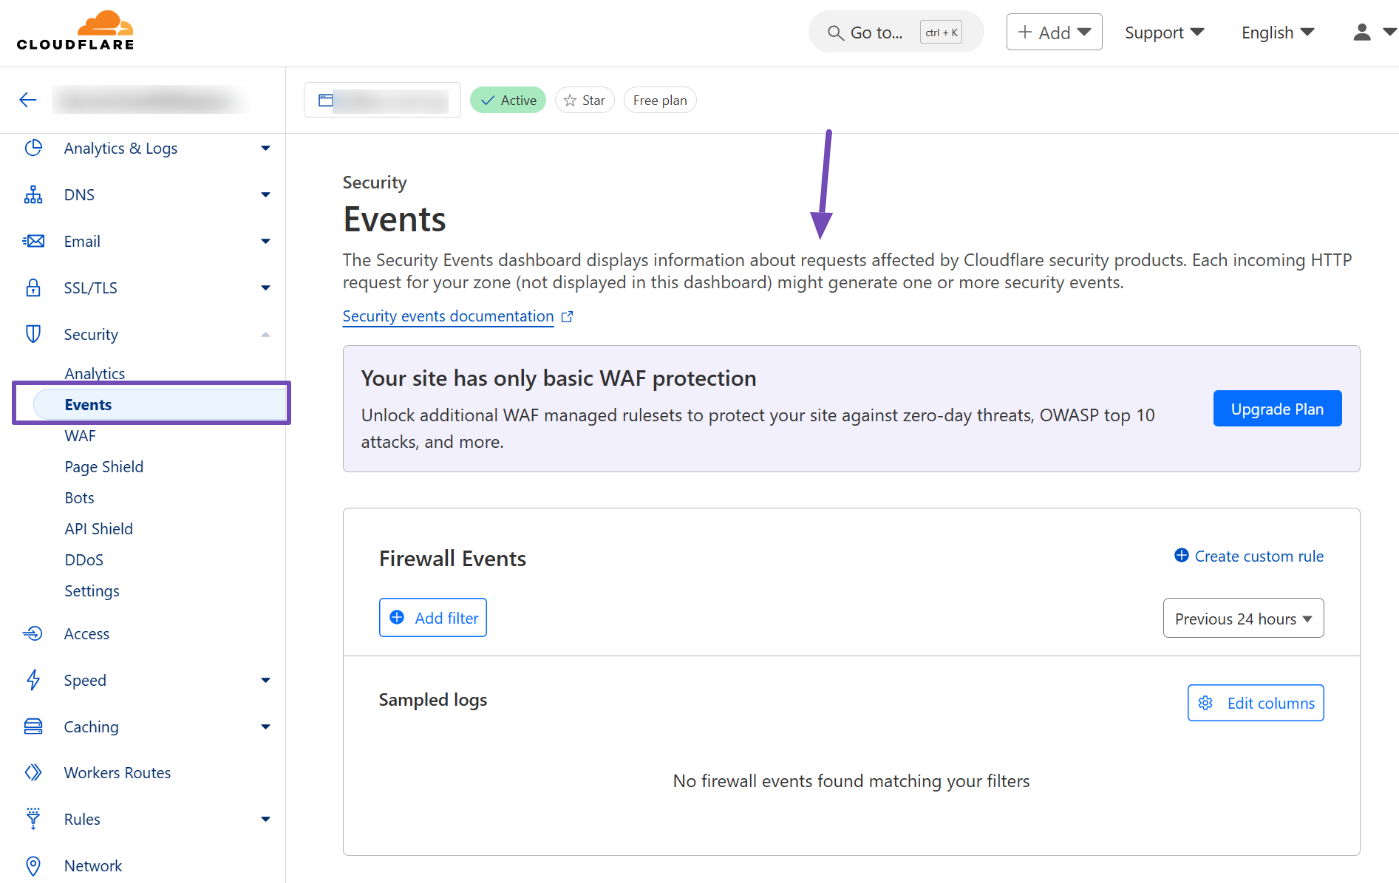Click the 'Sampled logs' heading
The image size is (1399, 883).
pyautogui.click(x=433, y=700)
